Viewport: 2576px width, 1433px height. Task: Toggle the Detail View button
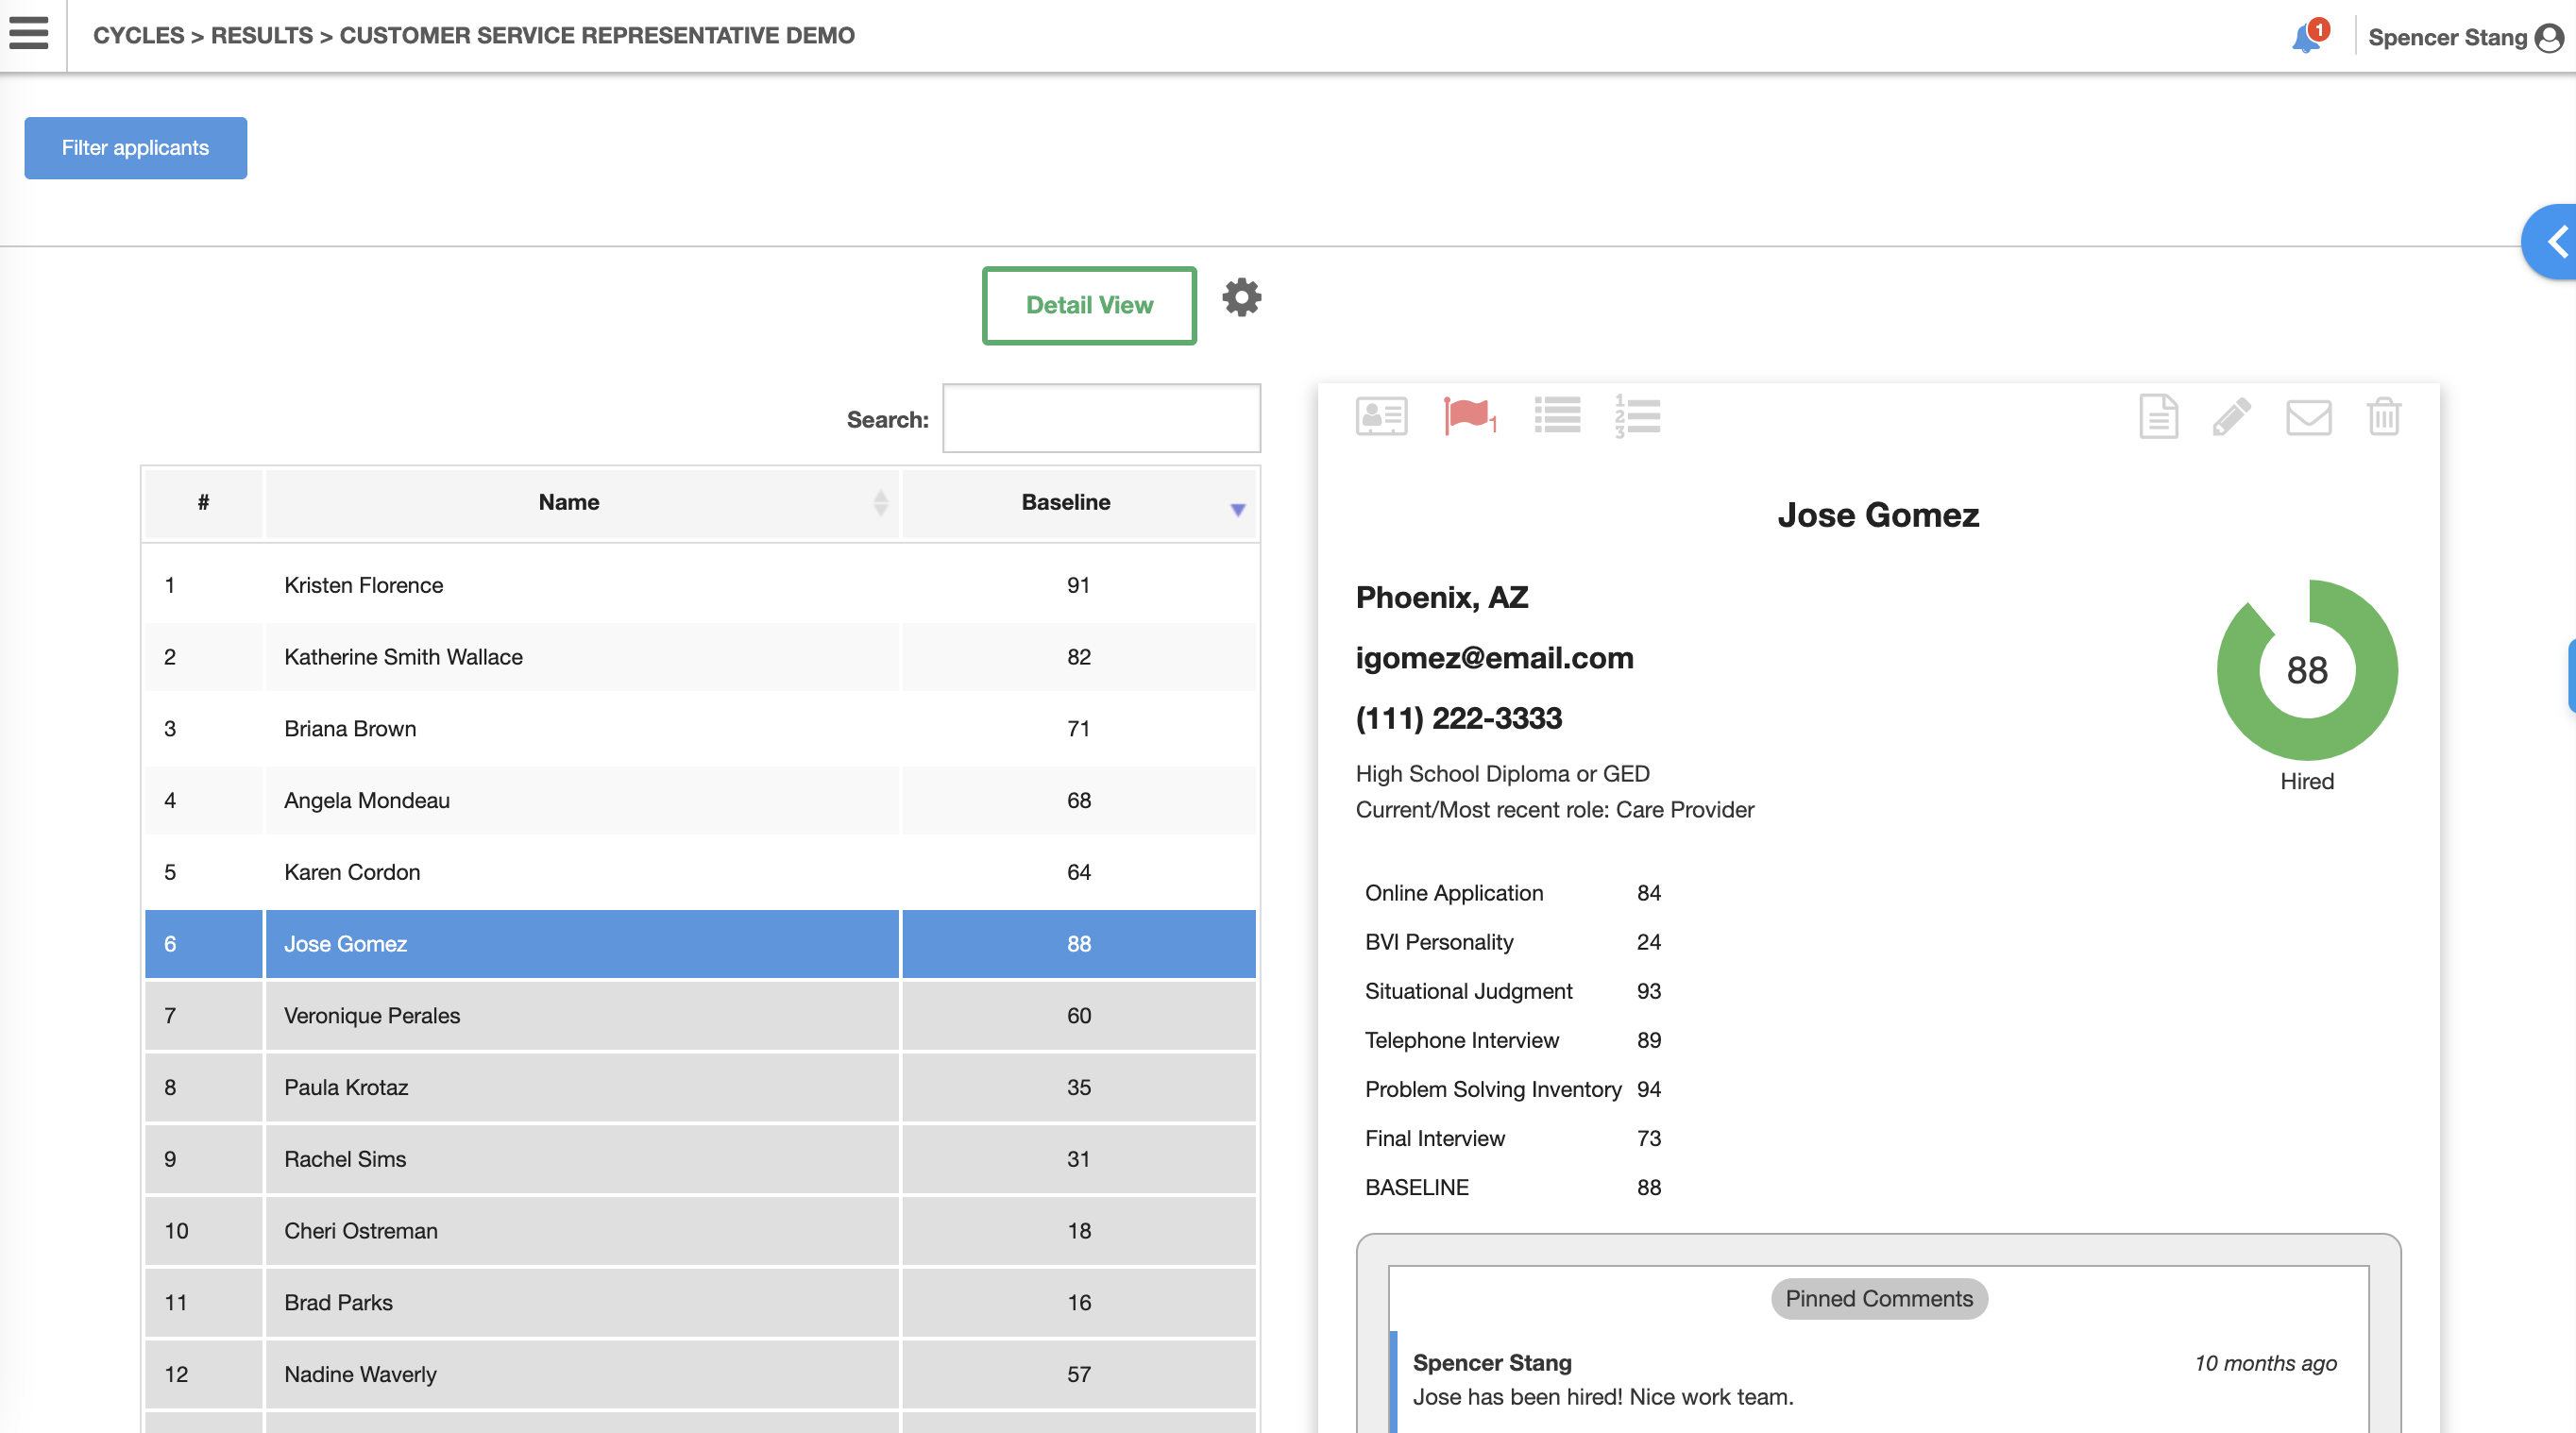(x=1089, y=305)
